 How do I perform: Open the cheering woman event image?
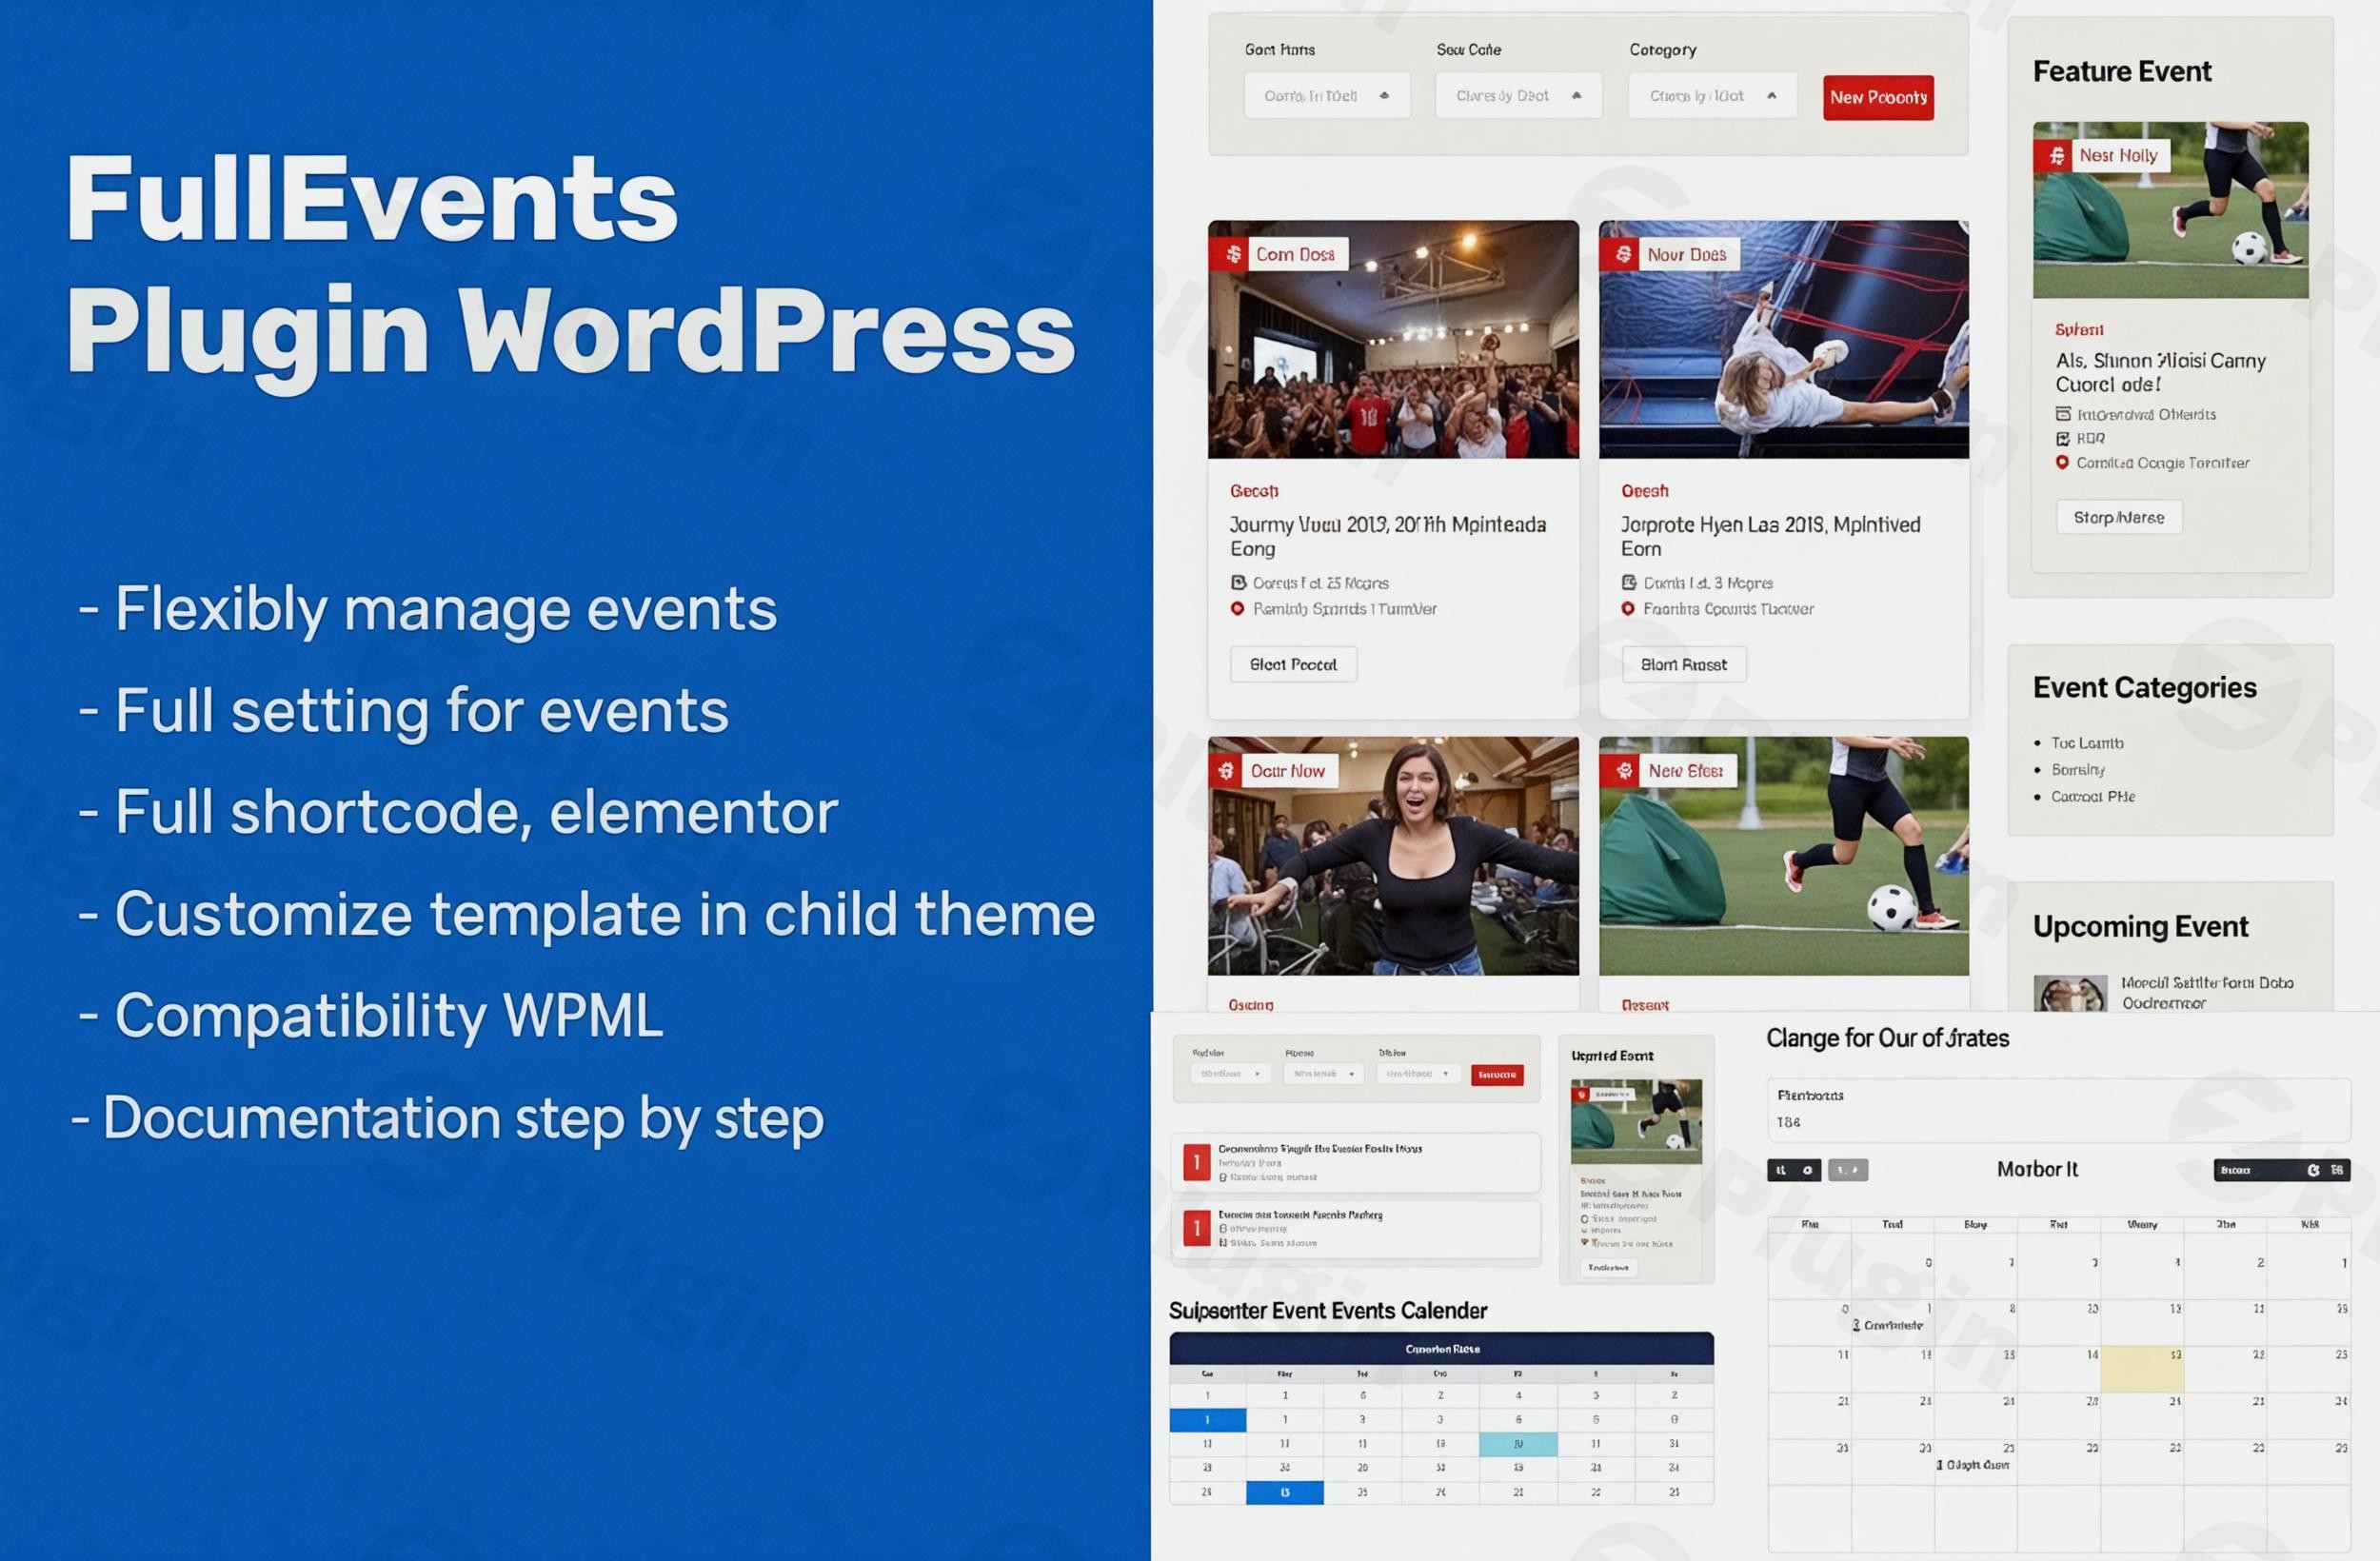coord(1393,856)
